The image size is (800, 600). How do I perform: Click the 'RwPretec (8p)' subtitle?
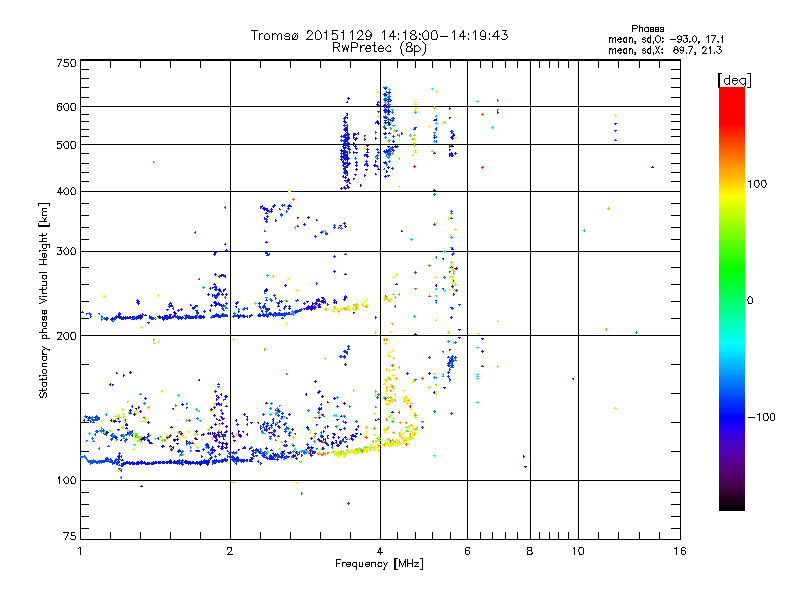coord(379,48)
